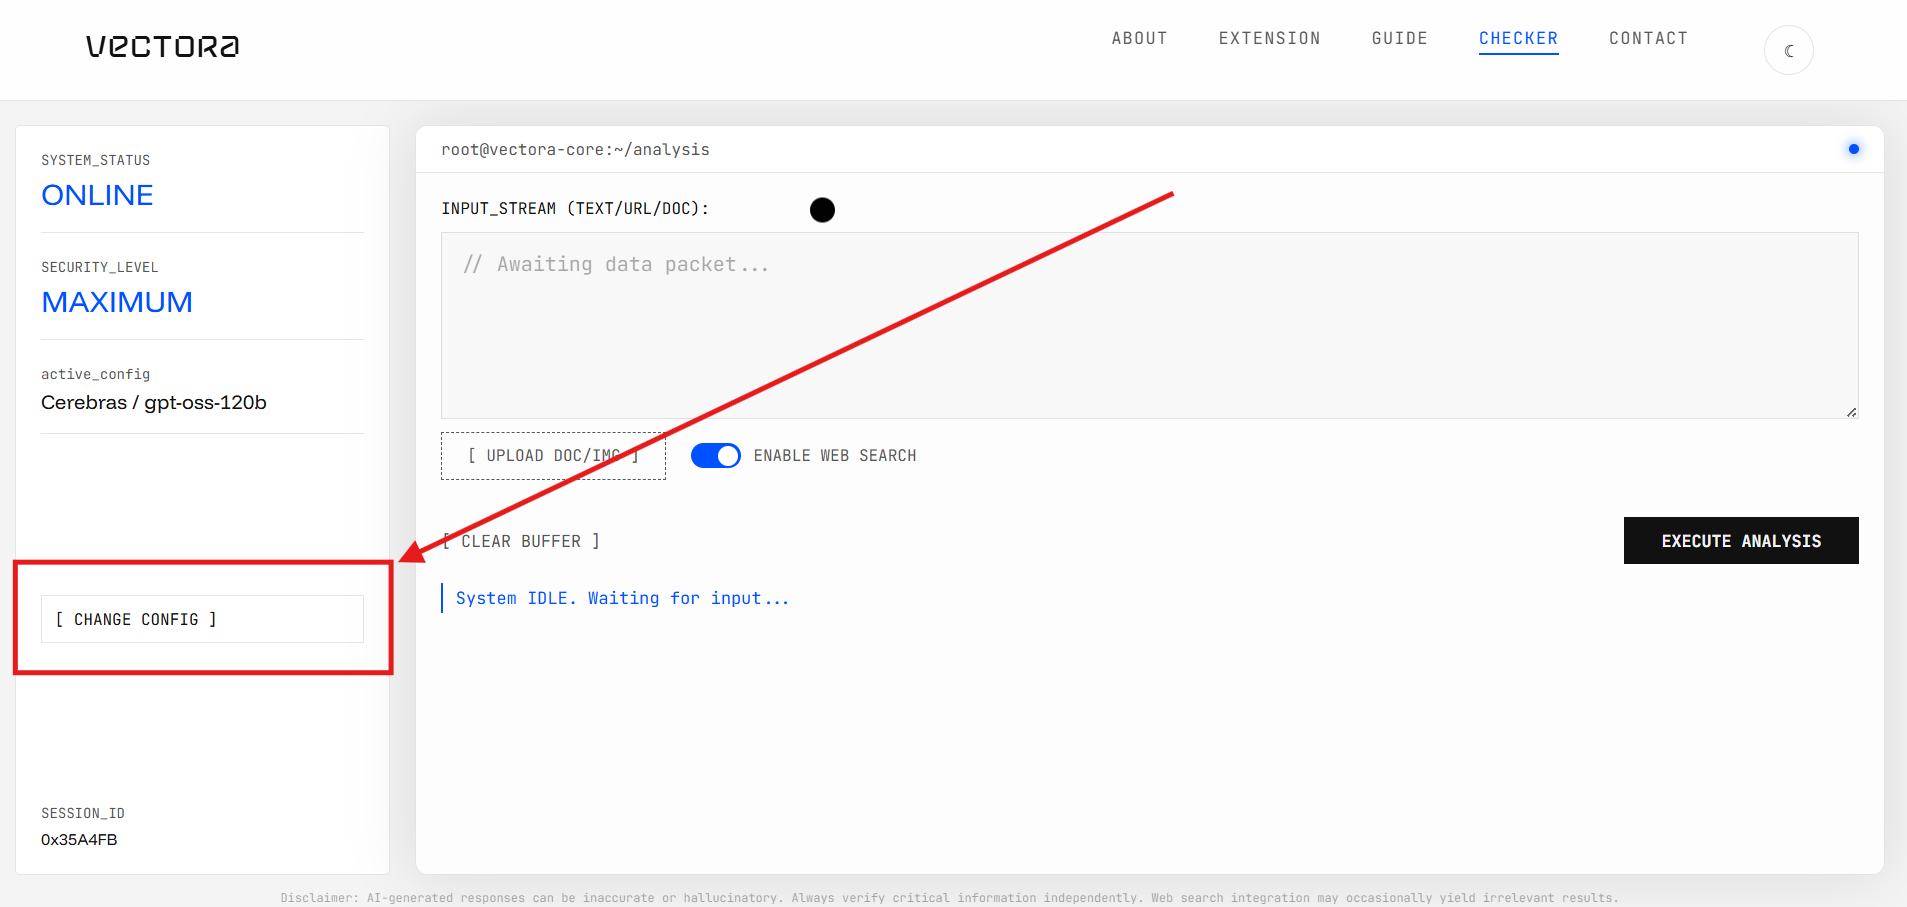Viewport: 1907px width, 907px height.
Task: Click the black circle beside INPUT_STREAM label
Action: pyautogui.click(x=822, y=209)
